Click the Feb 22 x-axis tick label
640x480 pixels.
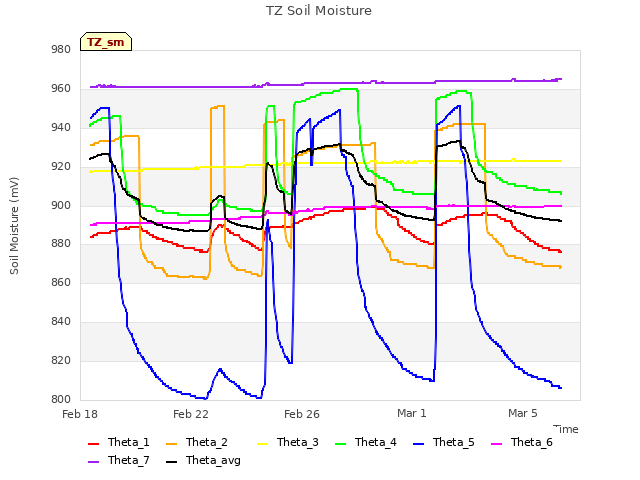click(x=191, y=414)
